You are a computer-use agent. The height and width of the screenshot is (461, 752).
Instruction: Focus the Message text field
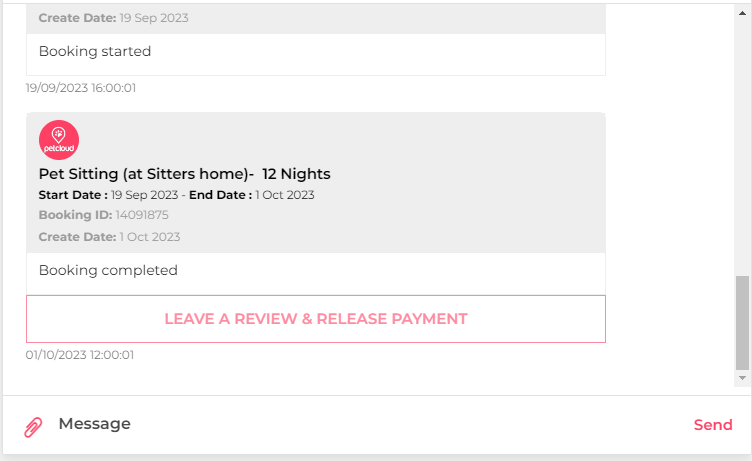click(x=364, y=424)
